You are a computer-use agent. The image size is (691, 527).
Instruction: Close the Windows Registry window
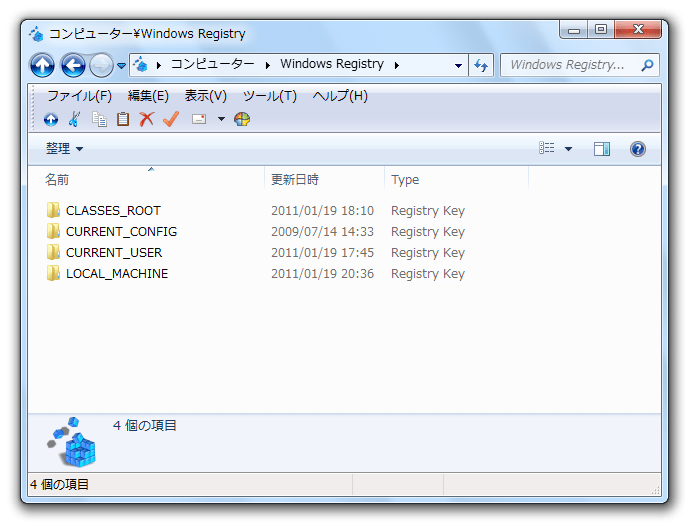pos(638,30)
